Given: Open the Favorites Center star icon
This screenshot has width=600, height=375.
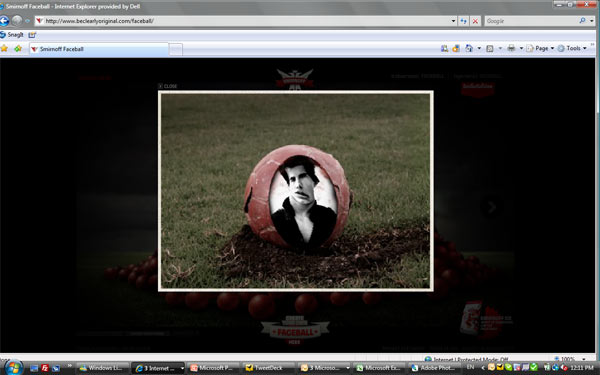Looking at the screenshot, I should pyautogui.click(x=4, y=49).
